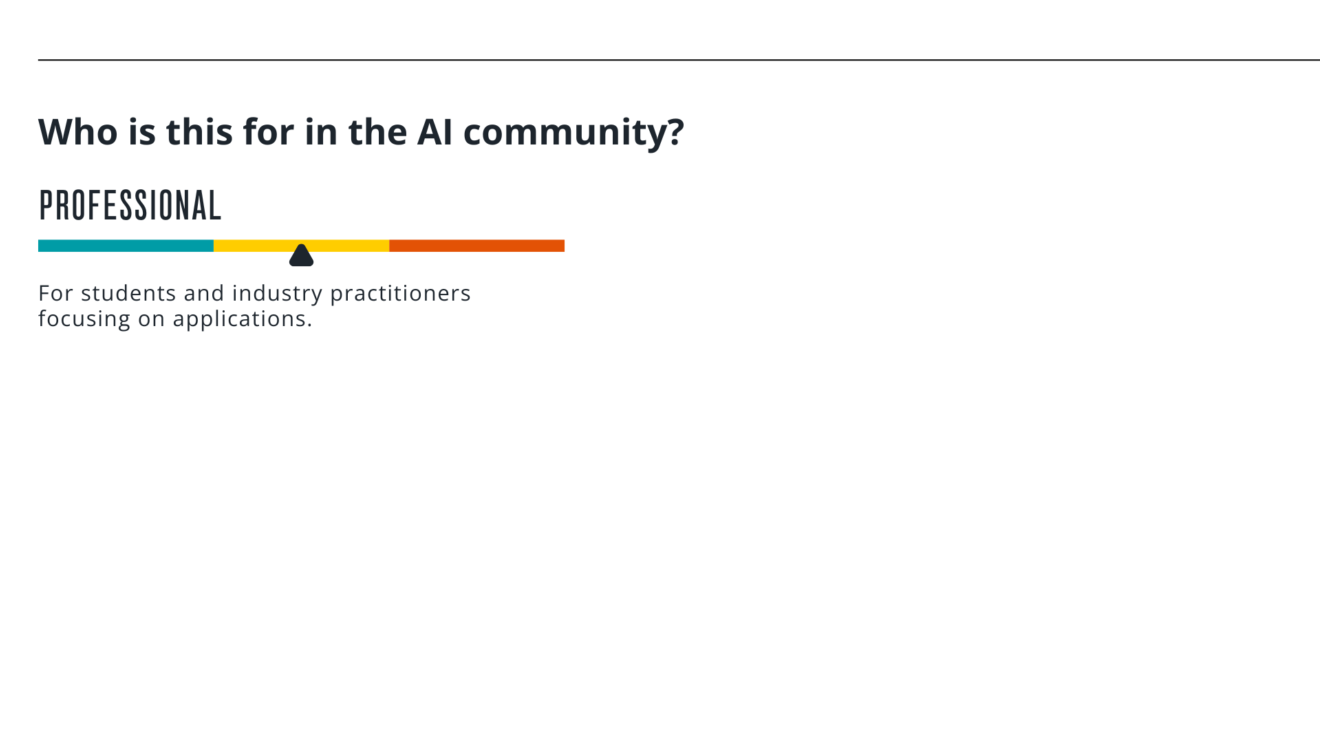Click the PROFESSIONAL level label

(130, 206)
